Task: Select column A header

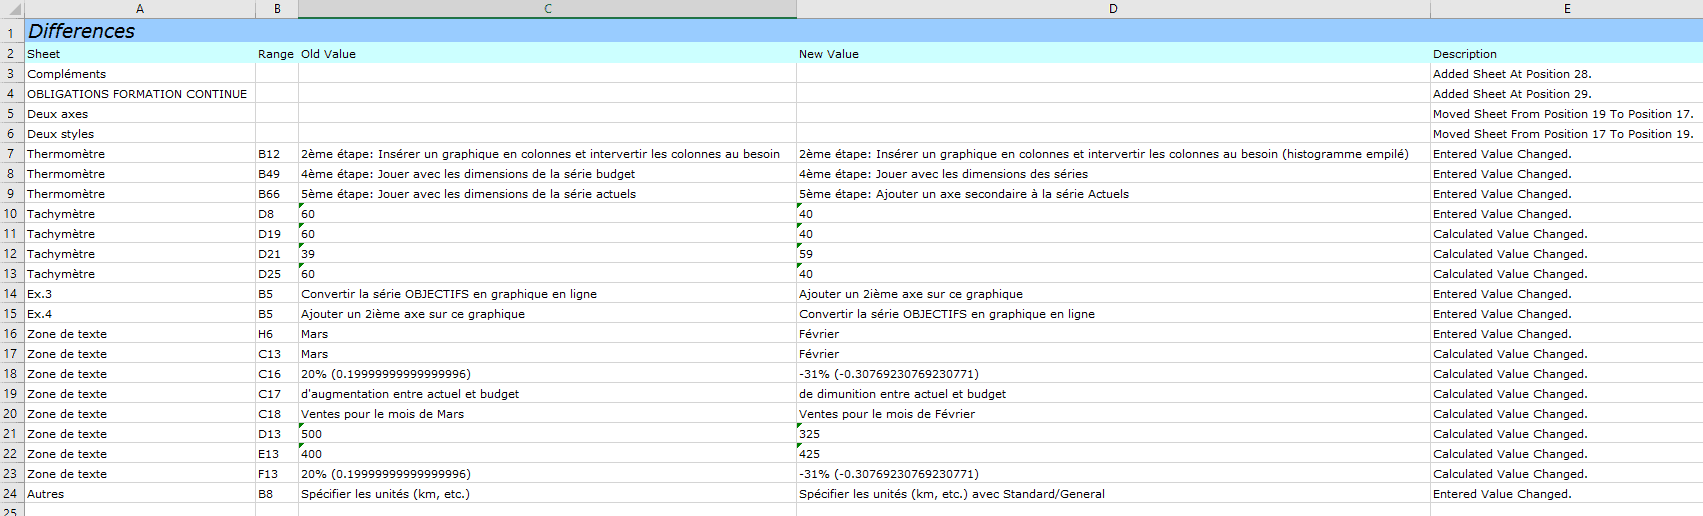Action: (140, 9)
